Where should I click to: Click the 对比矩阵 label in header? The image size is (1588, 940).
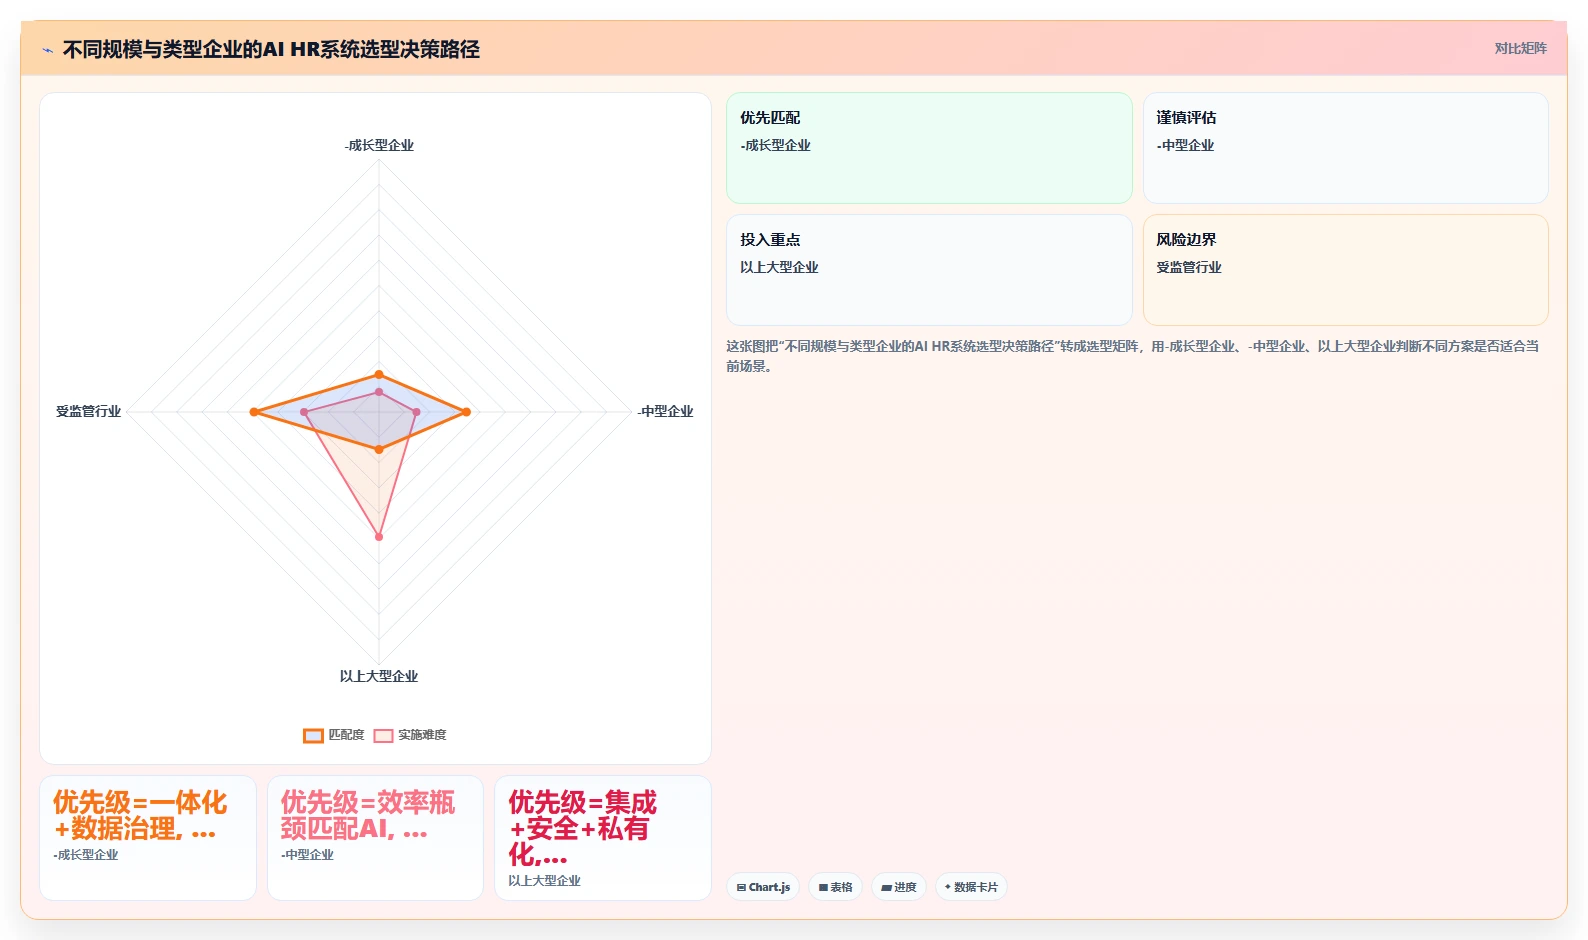(1520, 48)
